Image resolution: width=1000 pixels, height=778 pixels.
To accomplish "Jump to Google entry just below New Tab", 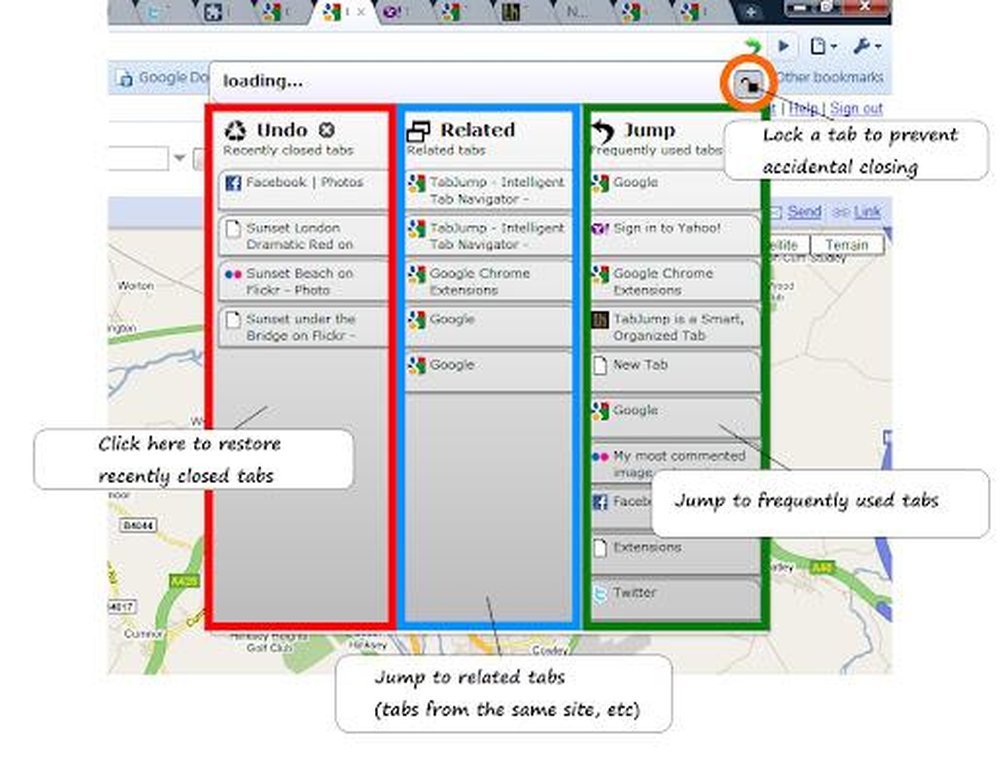I will pos(675,418).
